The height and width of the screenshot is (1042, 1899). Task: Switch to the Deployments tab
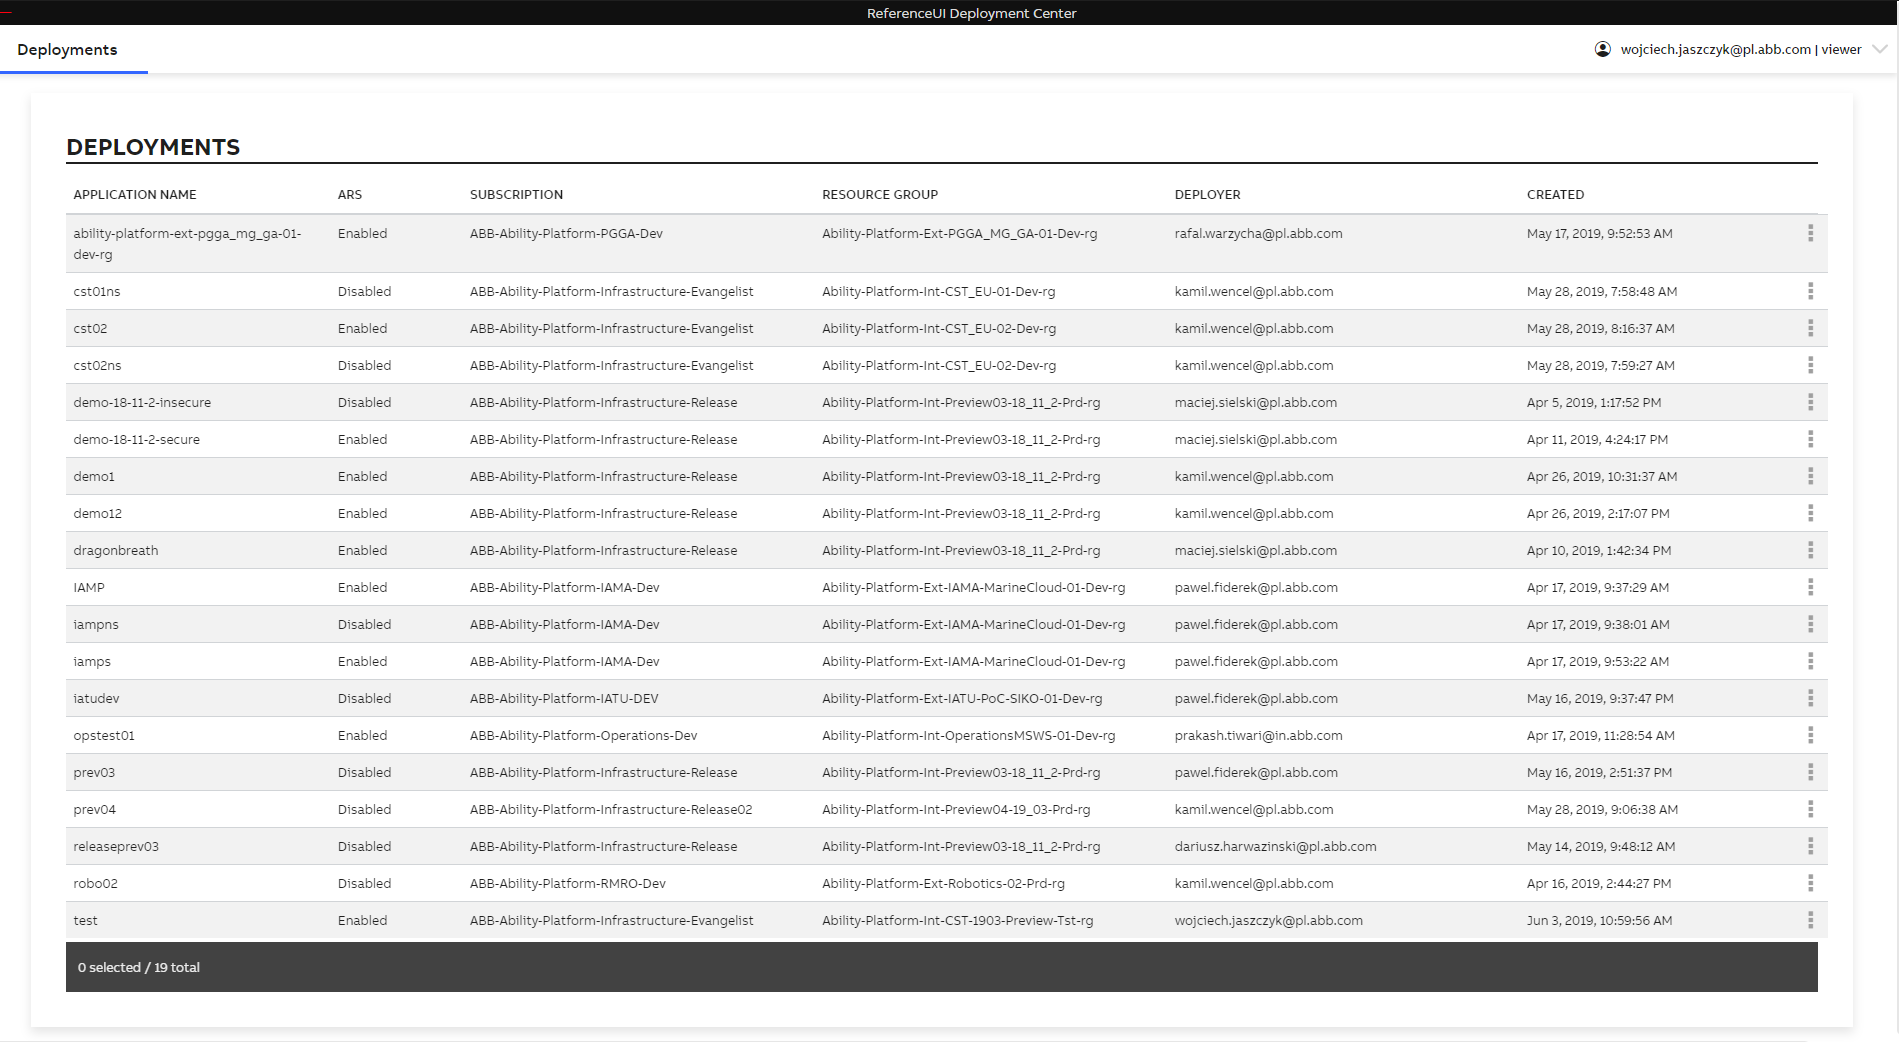click(x=67, y=50)
